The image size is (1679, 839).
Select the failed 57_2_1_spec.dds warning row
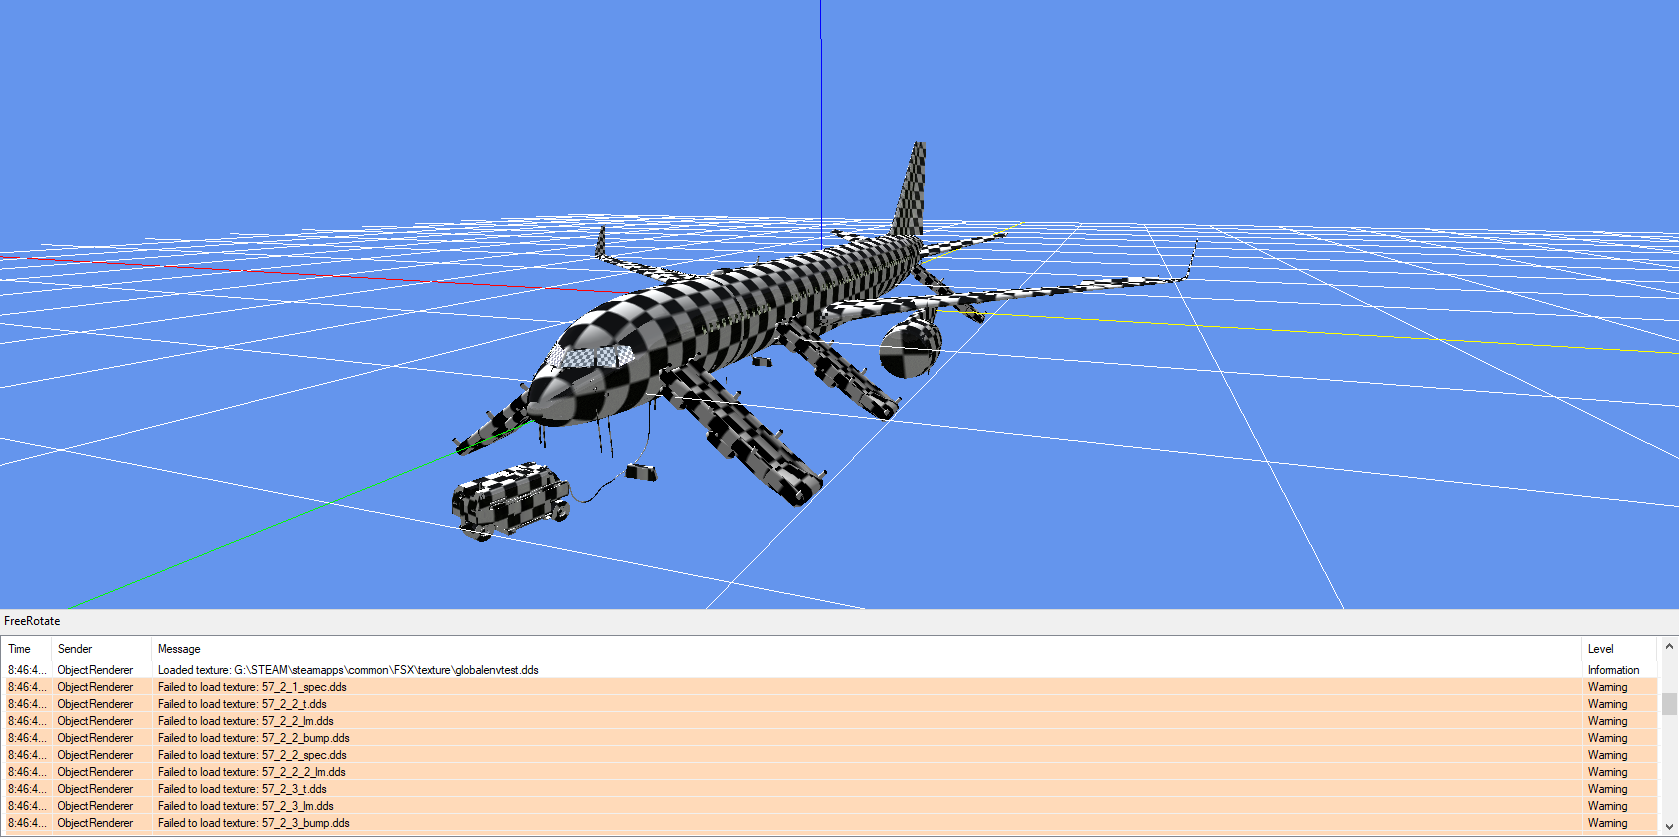click(252, 687)
